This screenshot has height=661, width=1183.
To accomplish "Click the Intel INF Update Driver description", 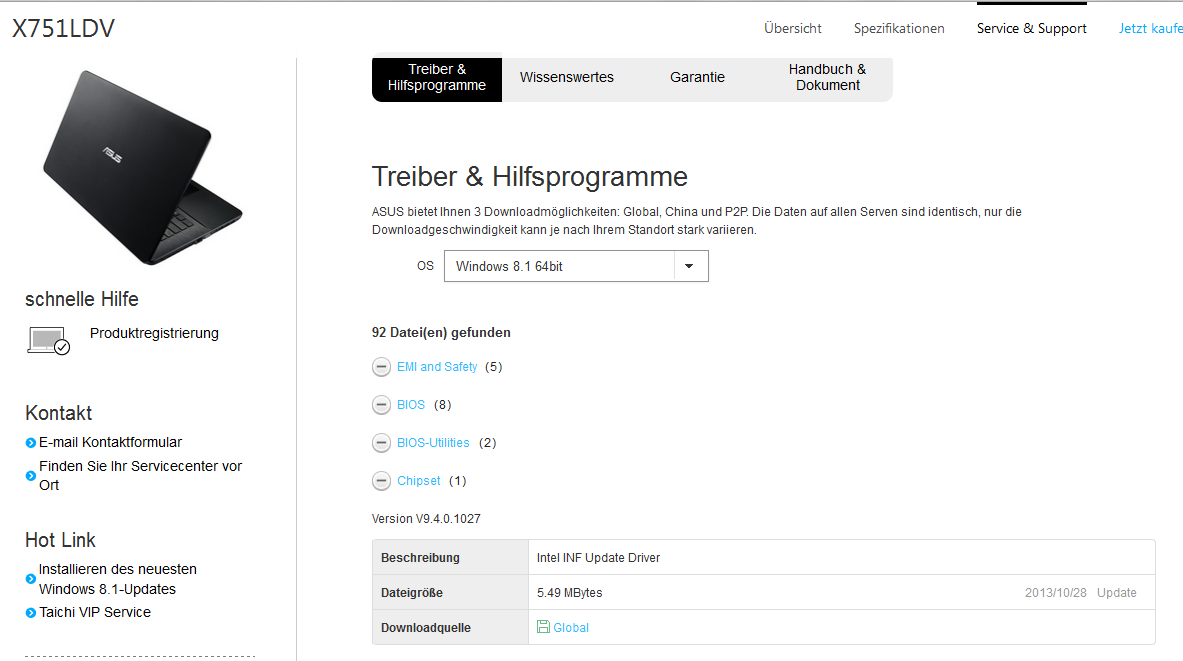I will (598, 558).
